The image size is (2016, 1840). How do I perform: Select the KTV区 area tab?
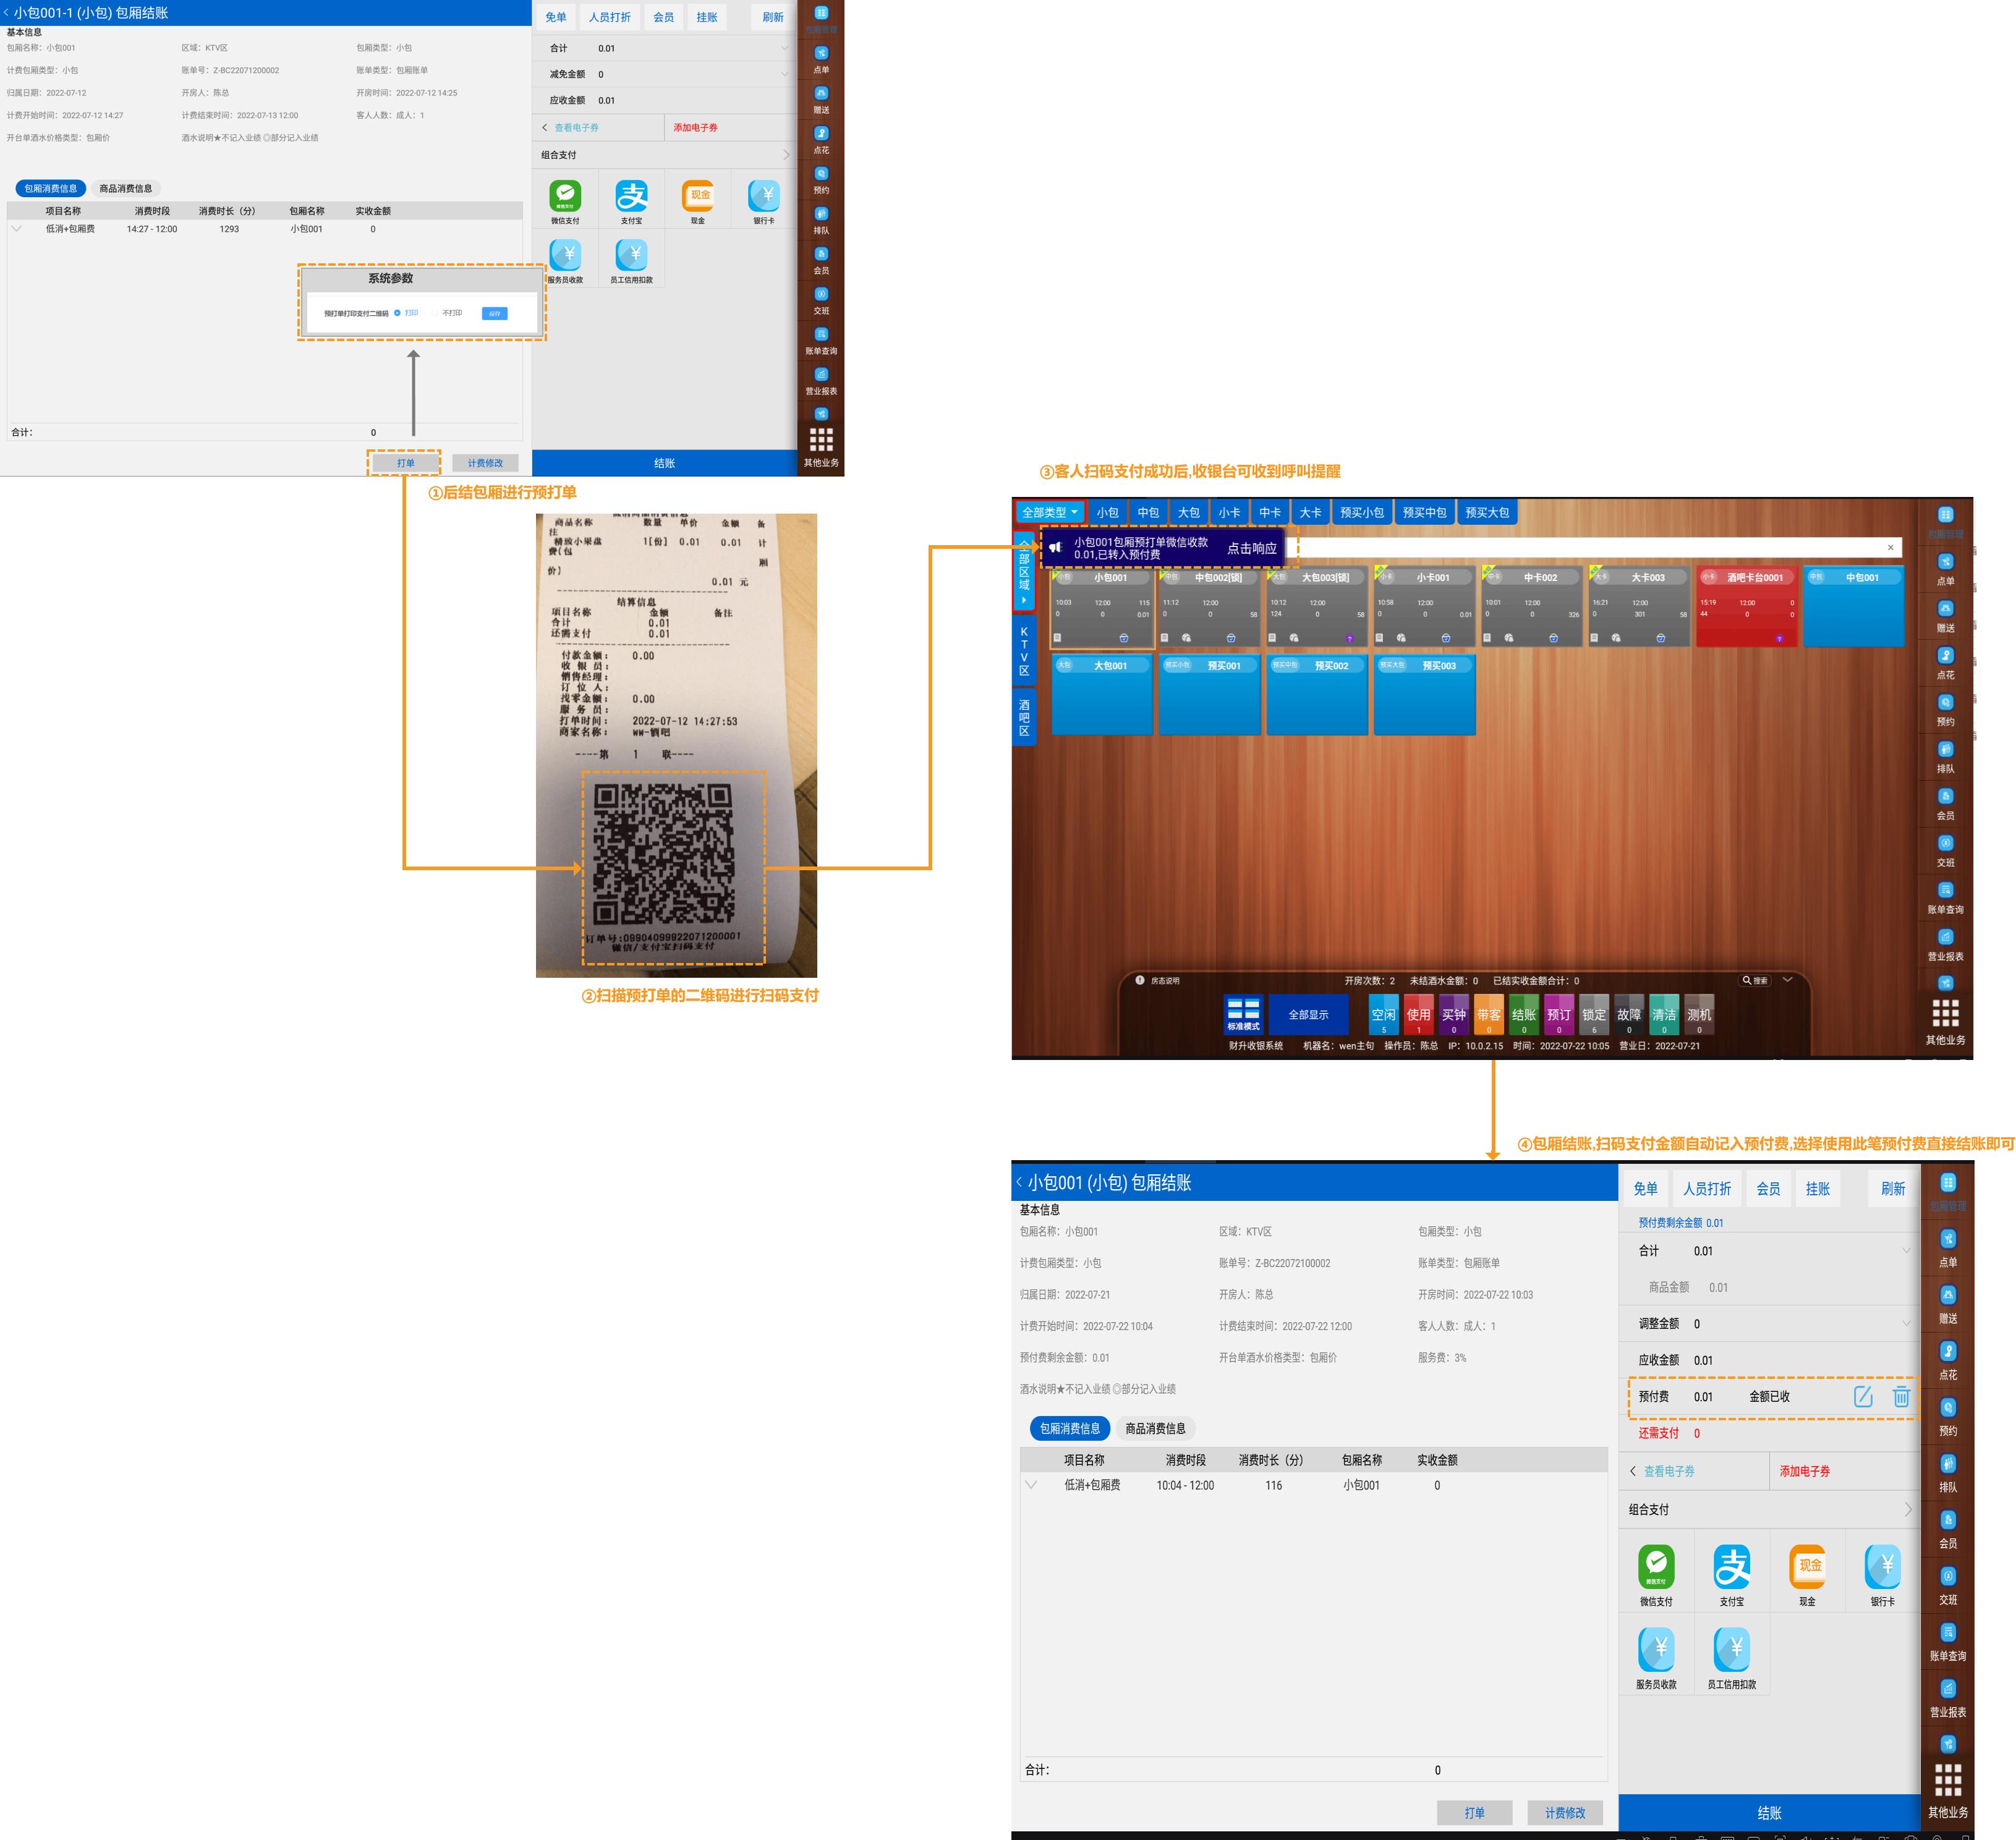click(1024, 651)
